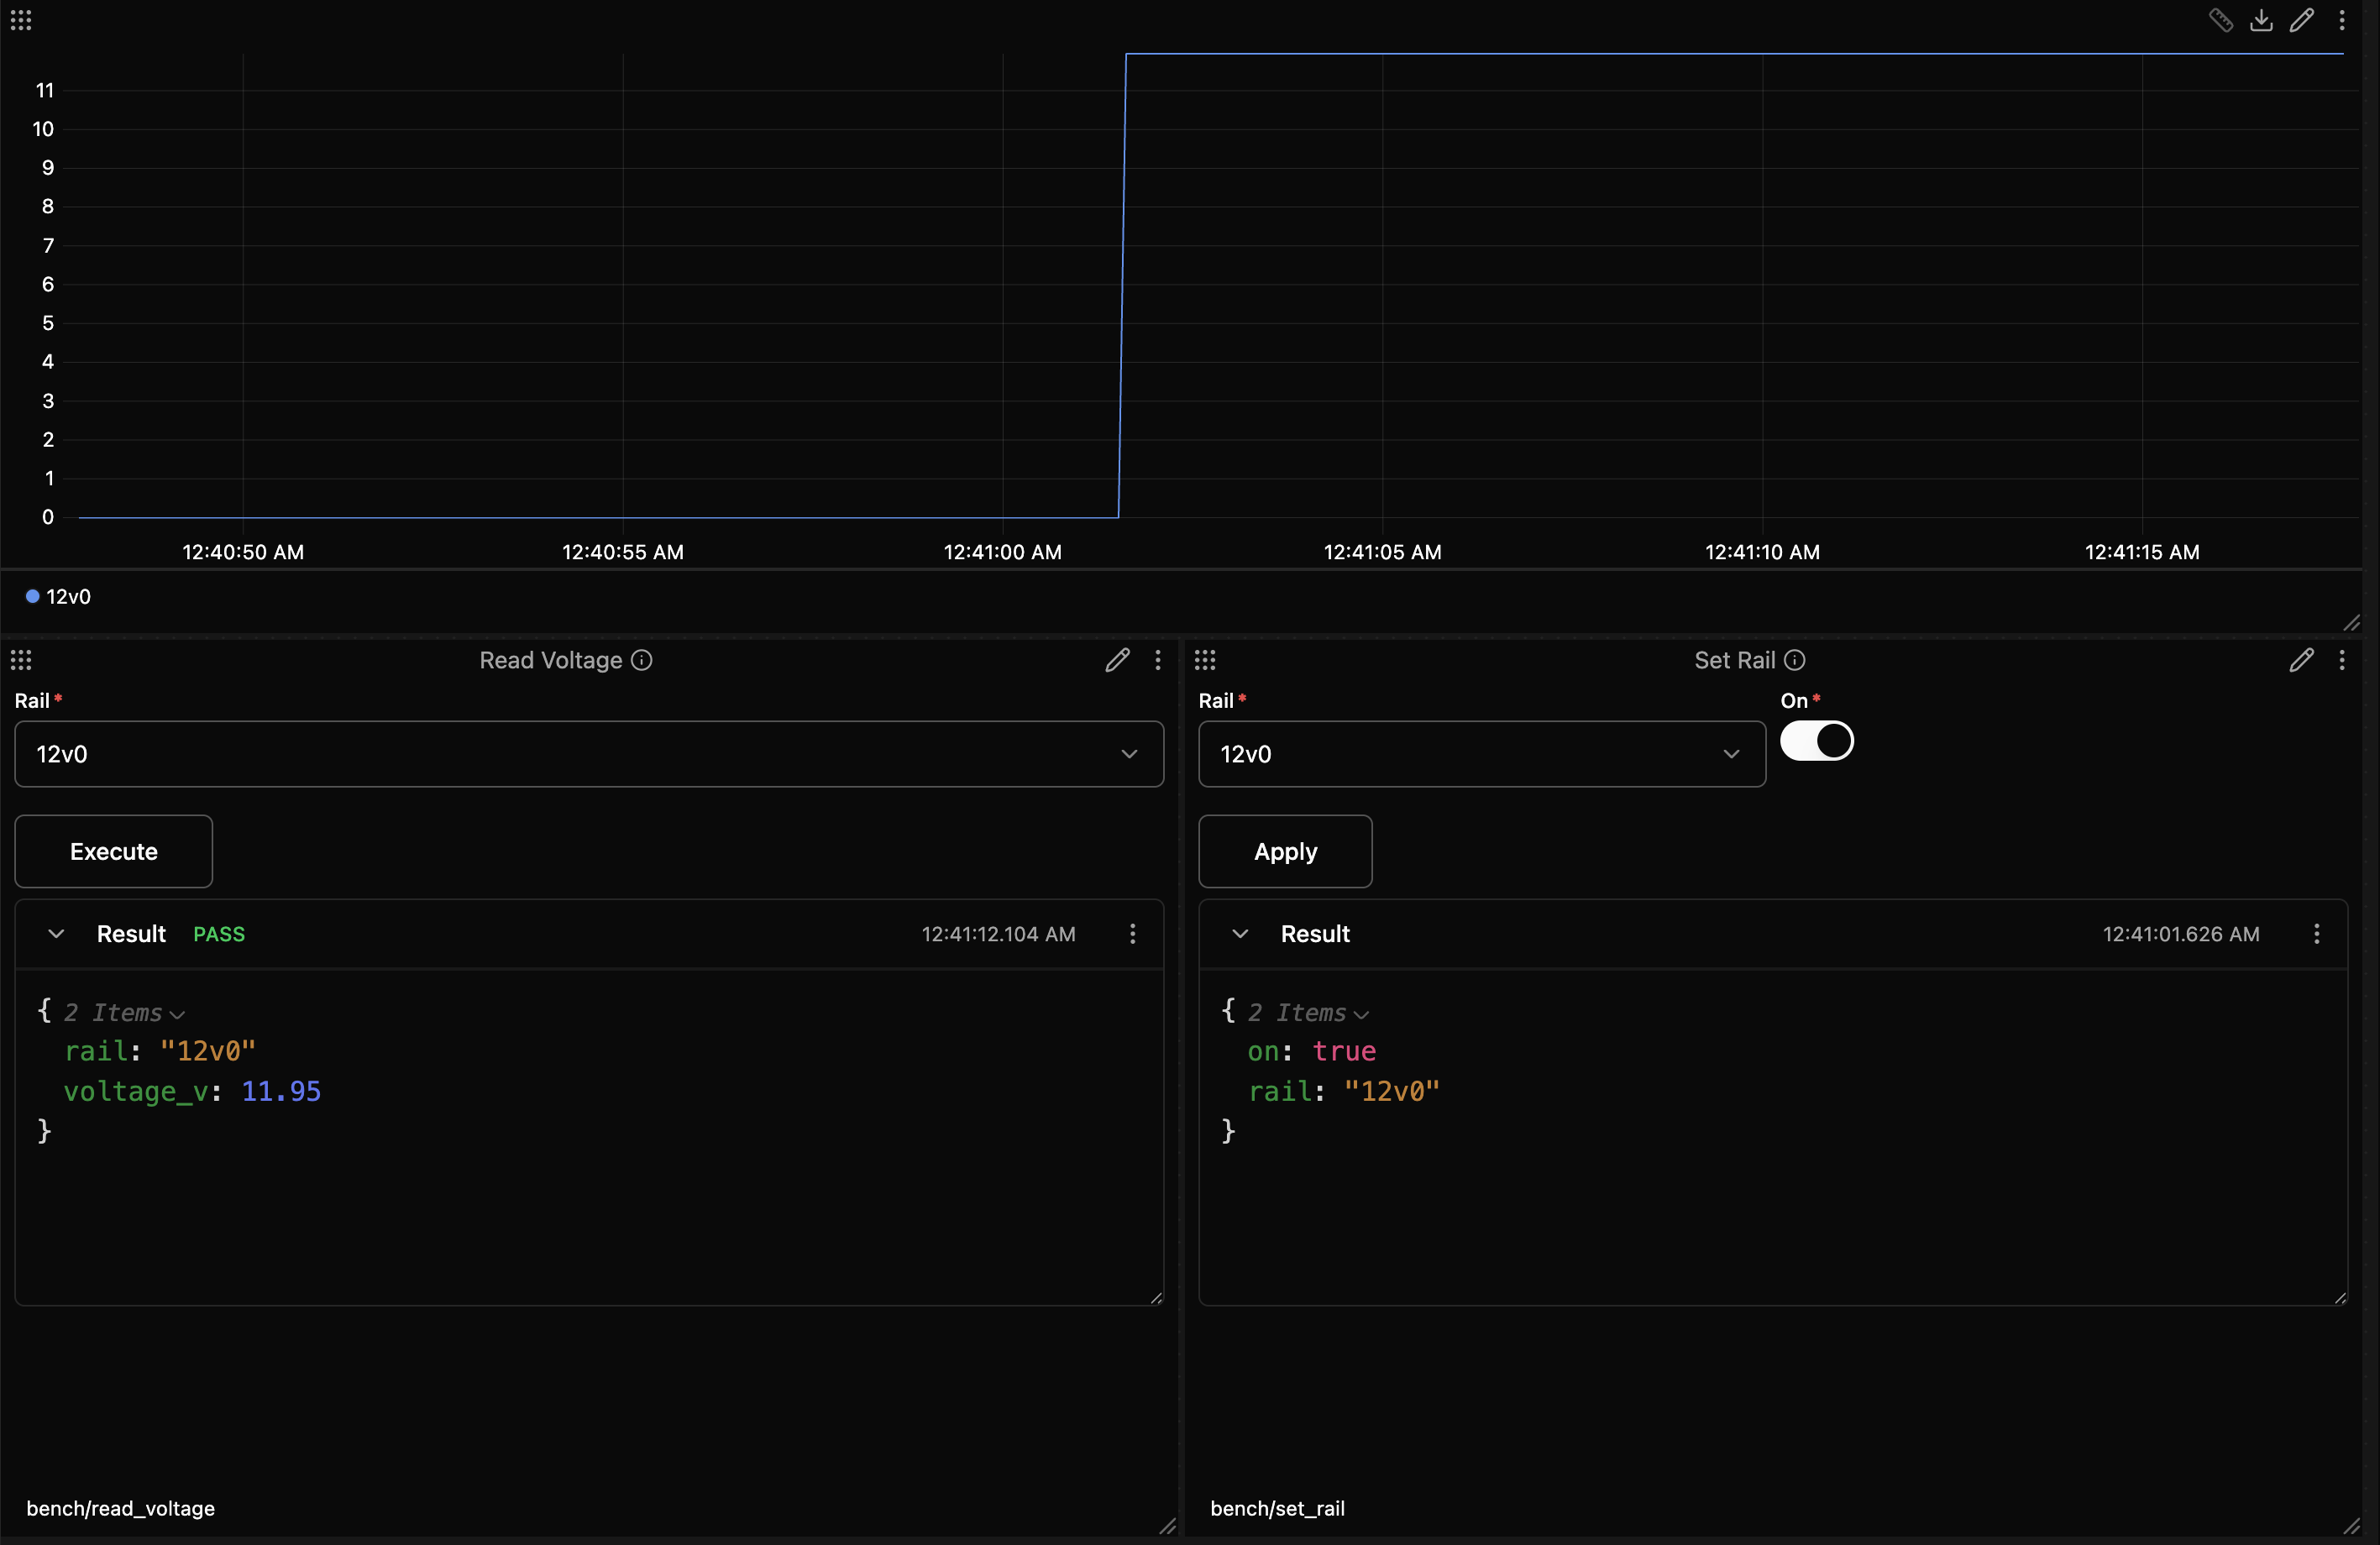
Task: Collapse the Set Rail Result section
Action: coord(1240,934)
